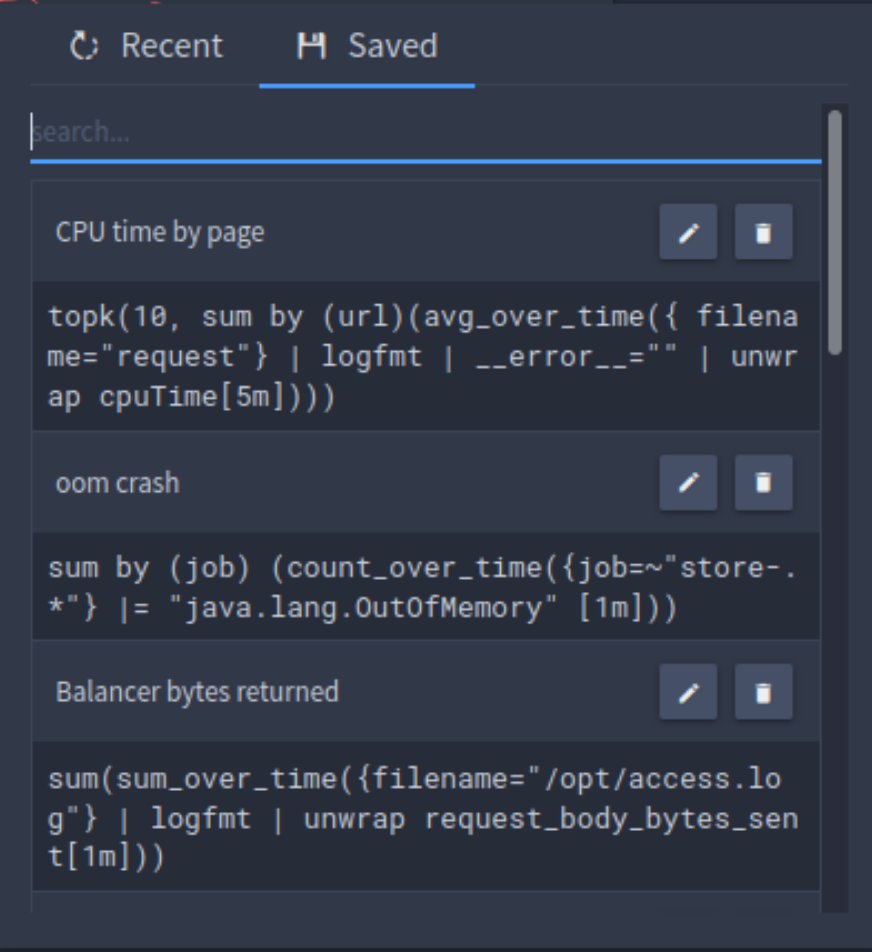Click the partially visible entry at list bottom
The width and height of the screenshot is (872, 952).
(x=426, y=902)
